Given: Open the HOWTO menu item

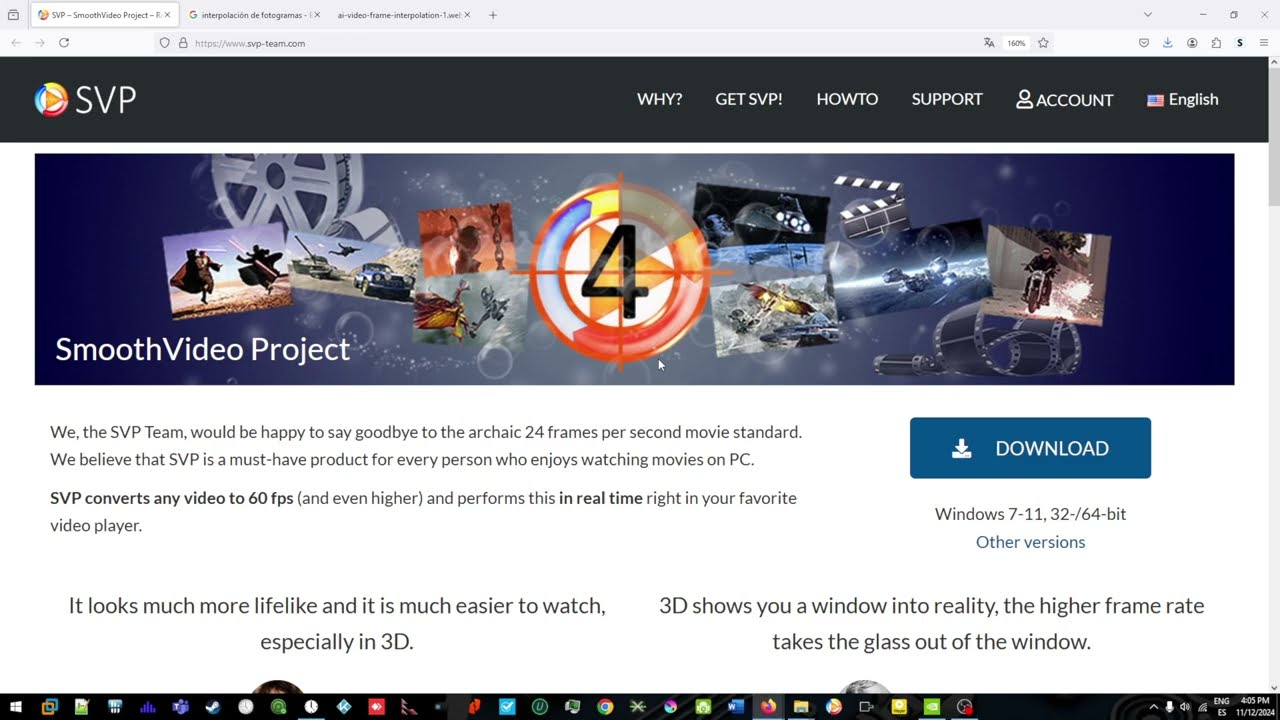Looking at the screenshot, I should coord(847,99).
